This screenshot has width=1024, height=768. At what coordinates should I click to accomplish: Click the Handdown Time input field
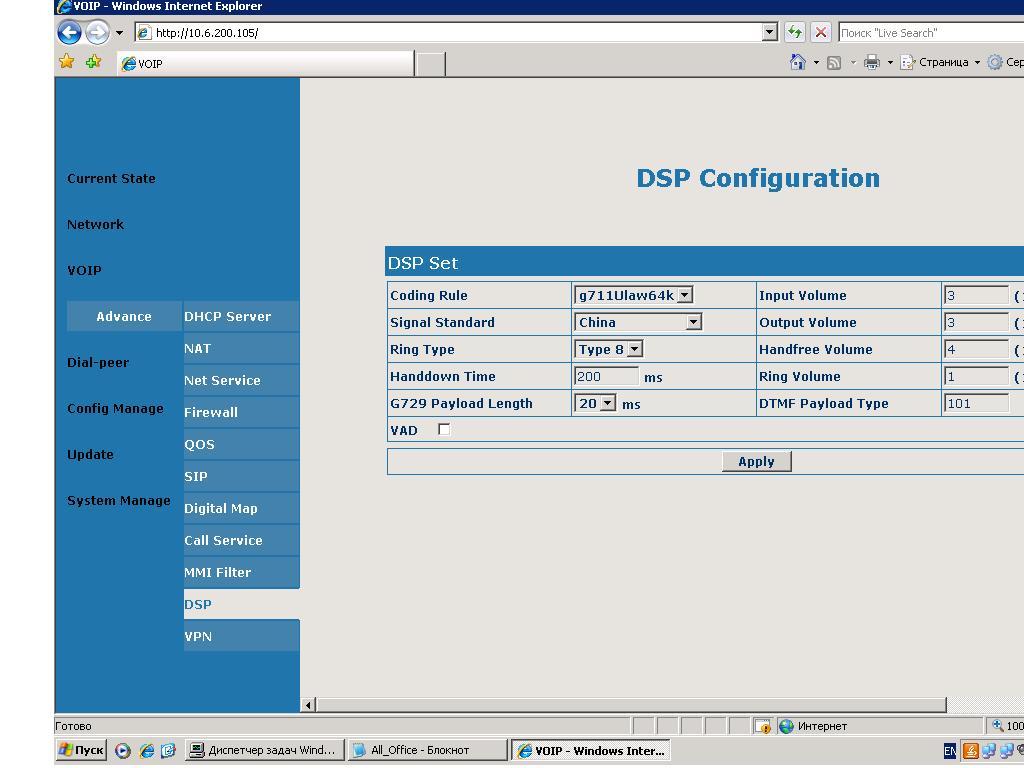click(606, 376)
